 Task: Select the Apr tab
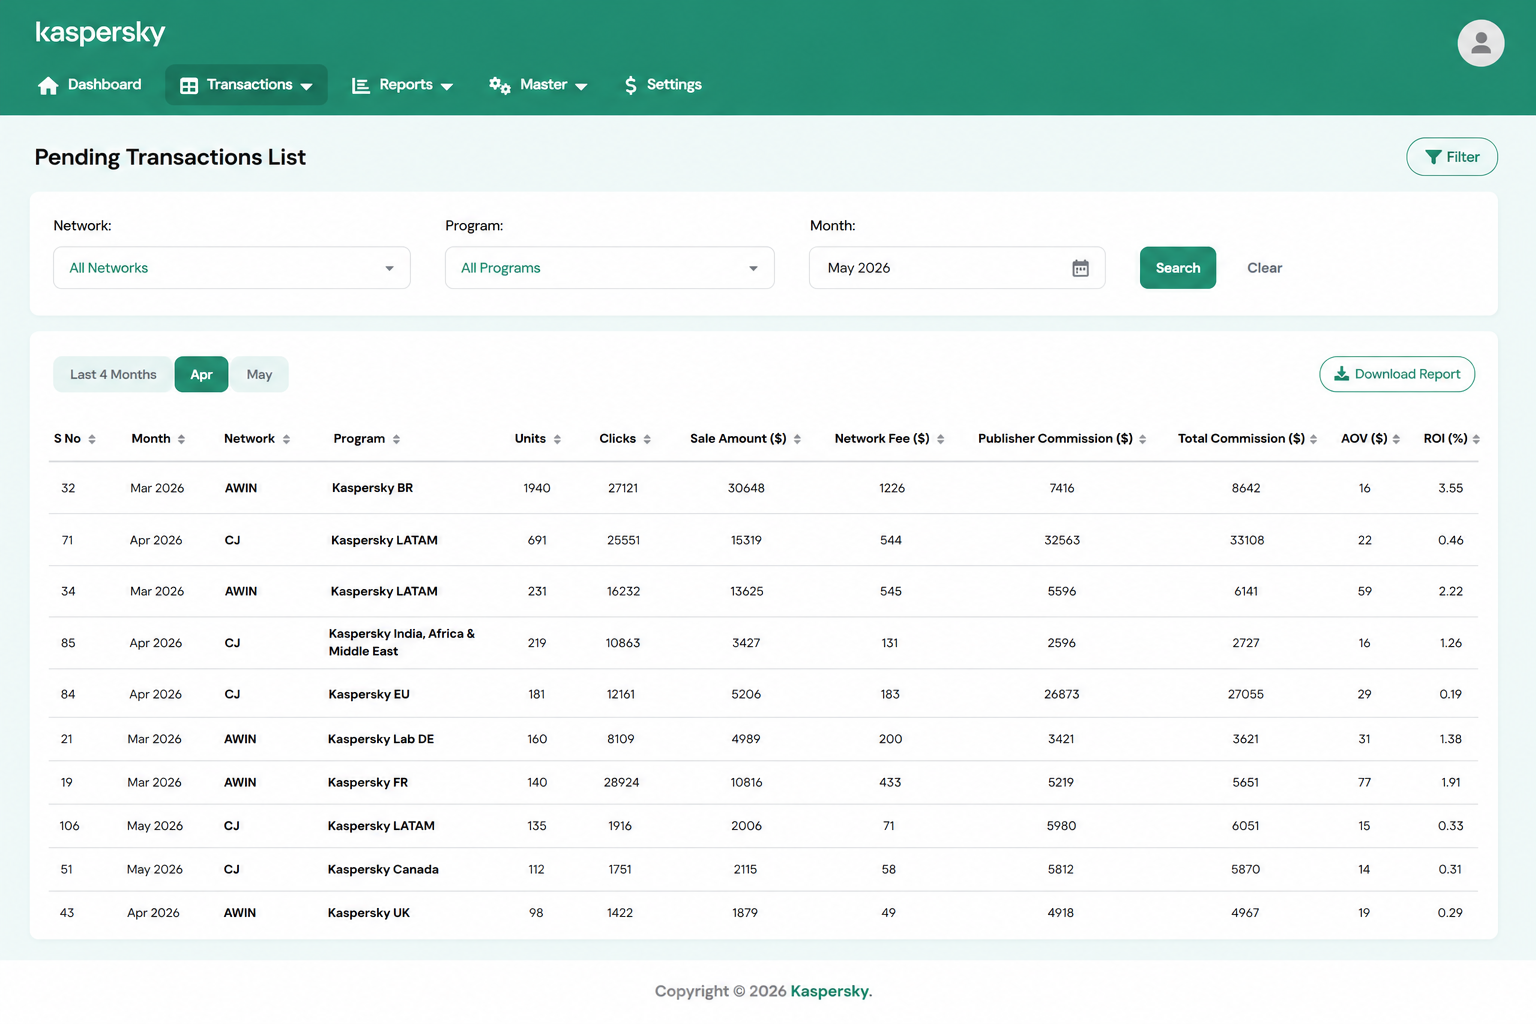(201, 374)
